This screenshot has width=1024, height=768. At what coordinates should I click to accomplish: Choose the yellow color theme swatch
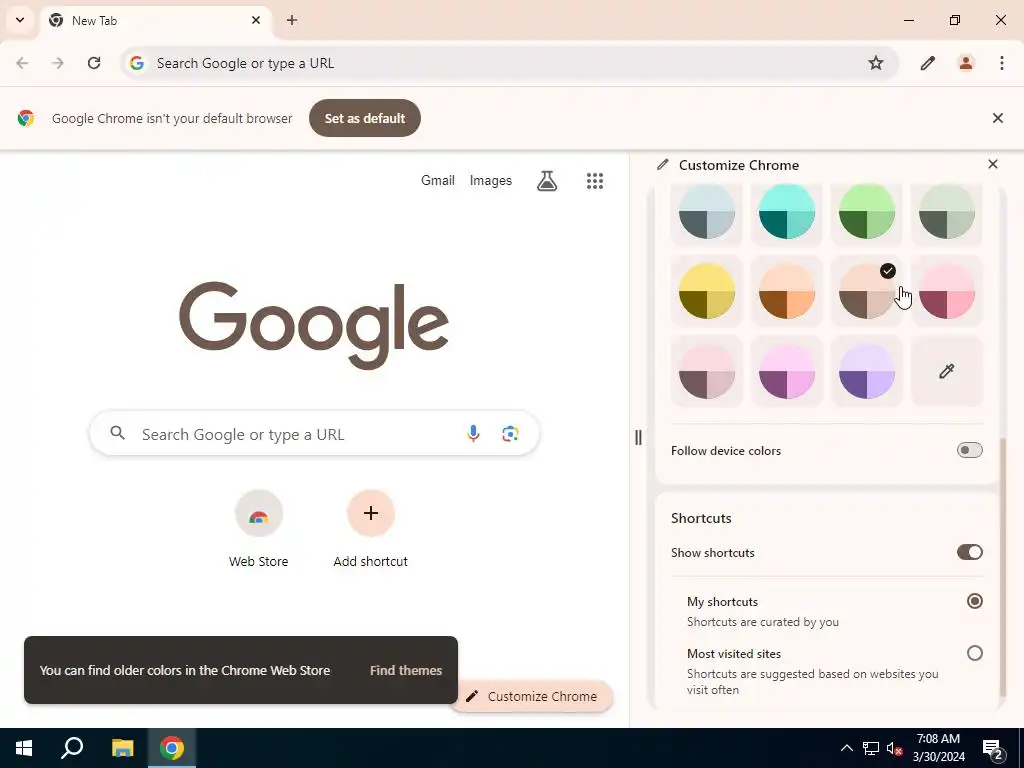(x=707, y=291)
